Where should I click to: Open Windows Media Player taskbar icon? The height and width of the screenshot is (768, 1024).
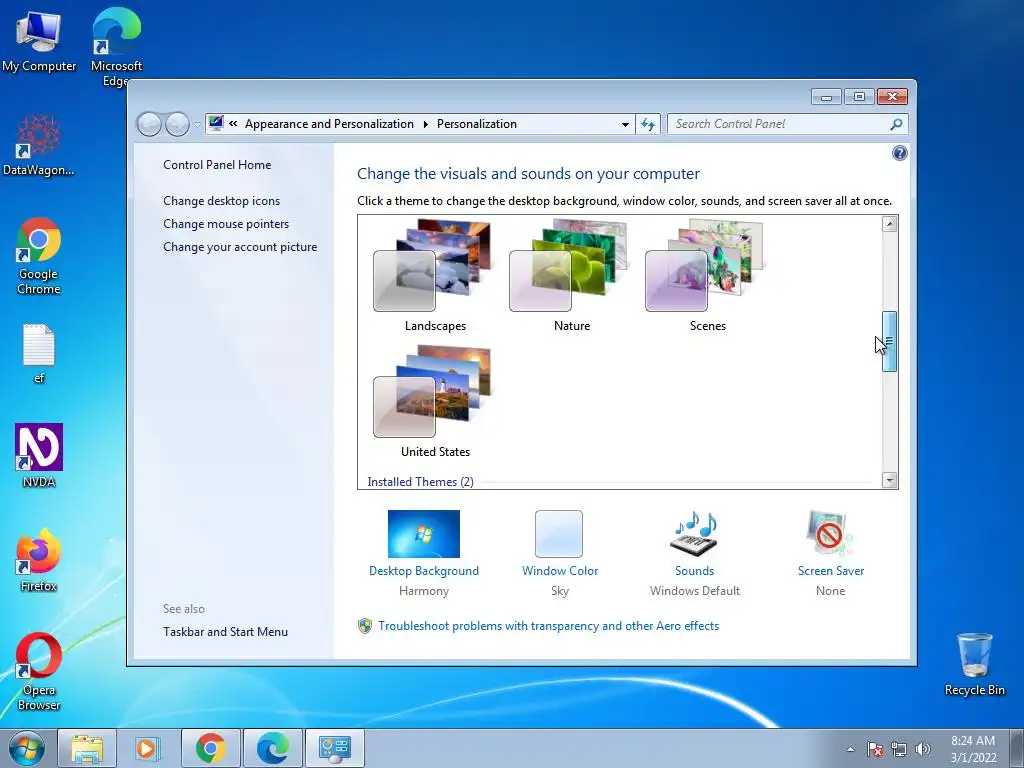tap(147, 748)
